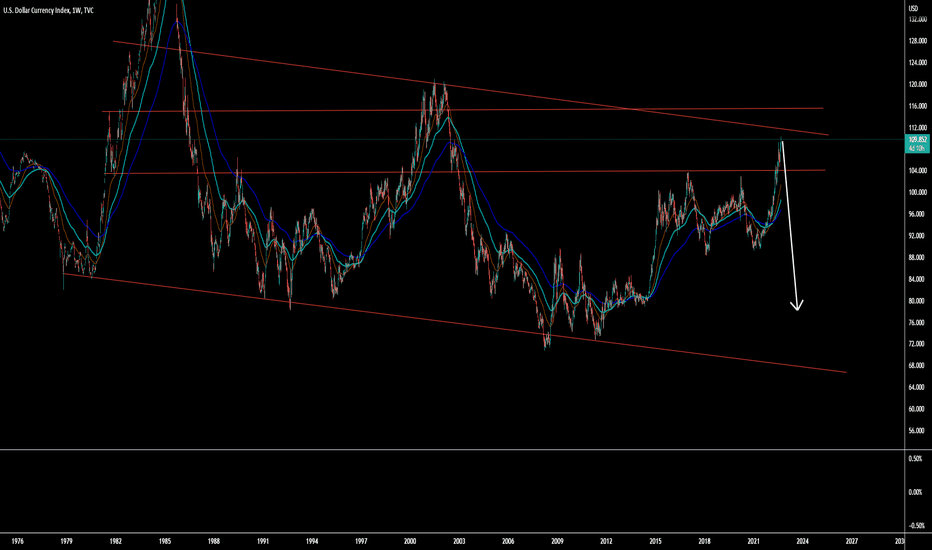Image resolution: width=932 pixels, height=550 pixels.
Task: Click the 72.000 price axis label
Action: point(916,344)
